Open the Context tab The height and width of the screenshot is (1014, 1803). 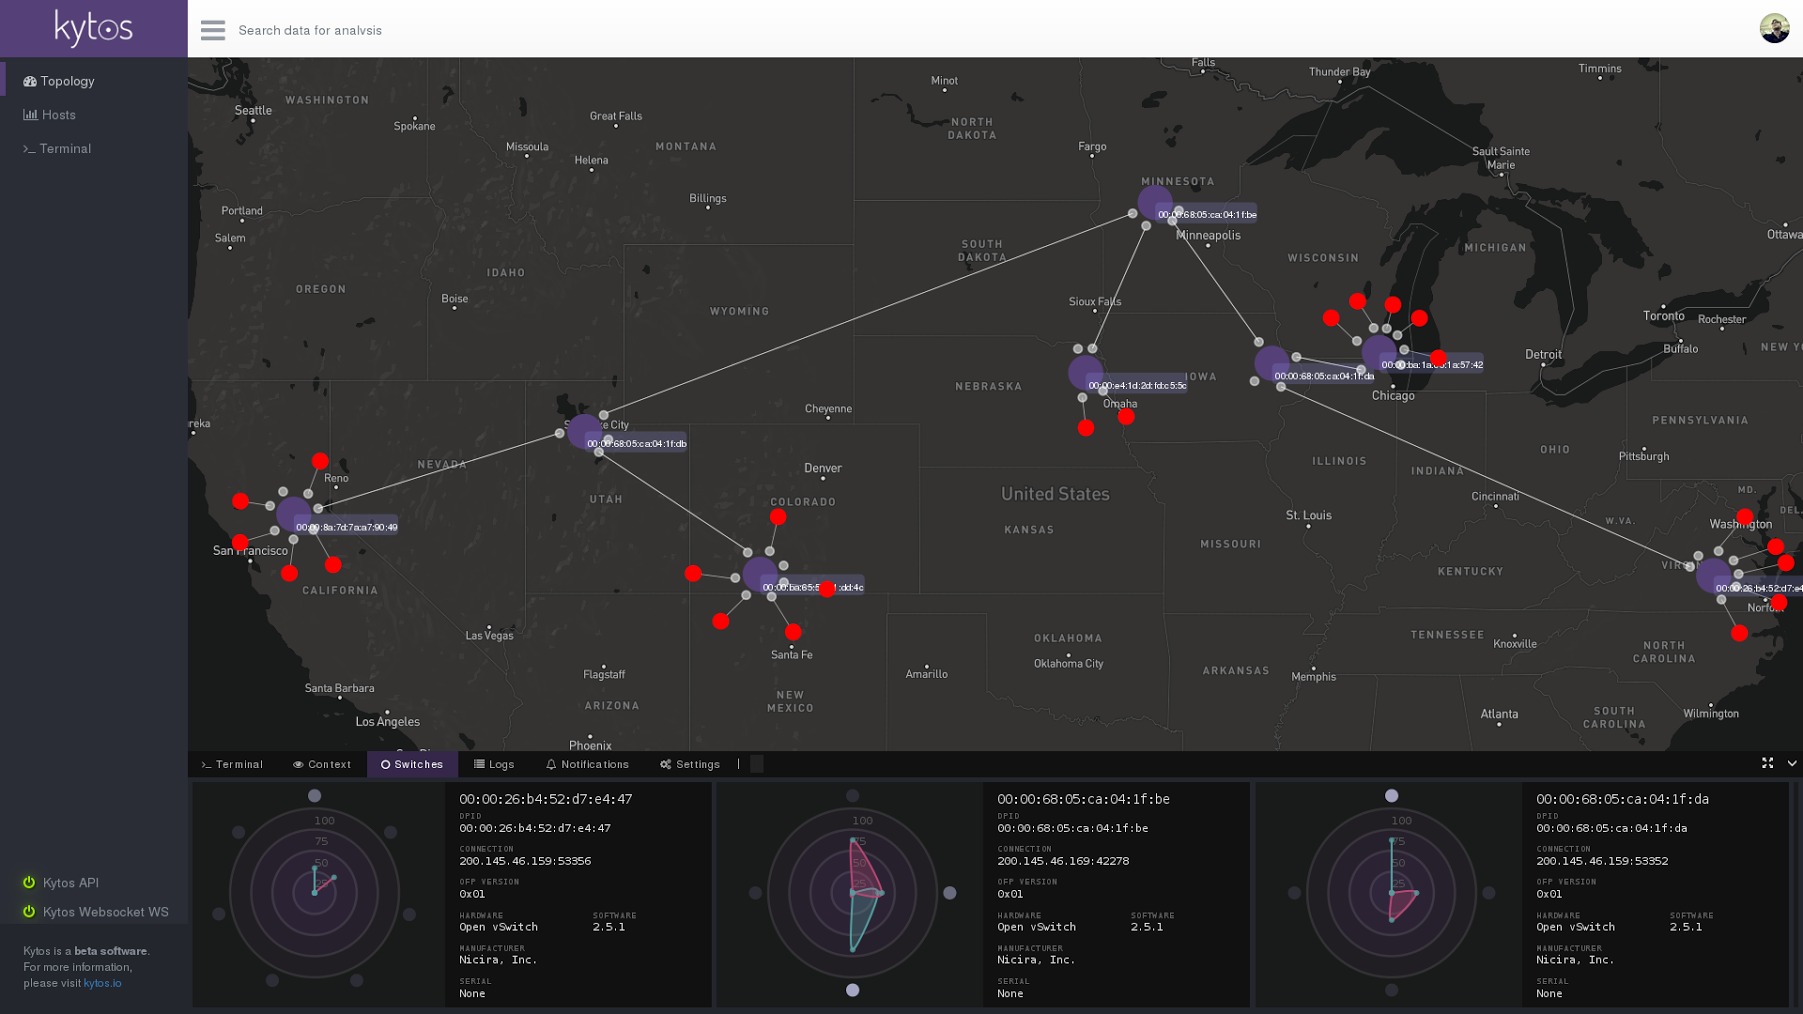pos(322,764)
